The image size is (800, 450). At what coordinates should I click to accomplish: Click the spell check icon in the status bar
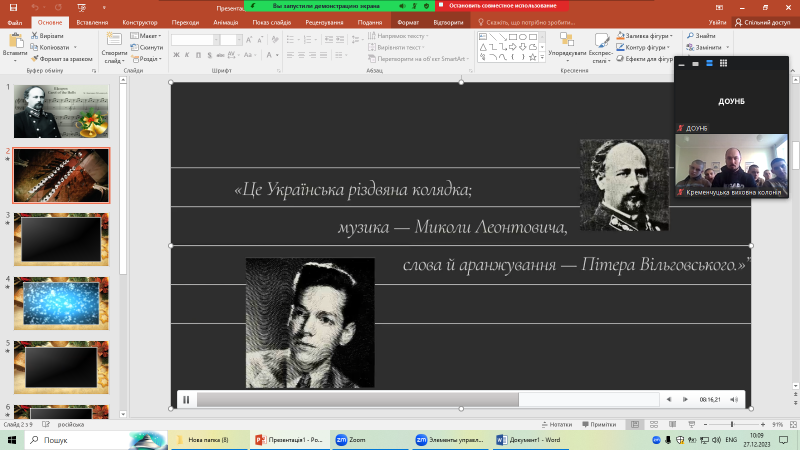[46, 424]
